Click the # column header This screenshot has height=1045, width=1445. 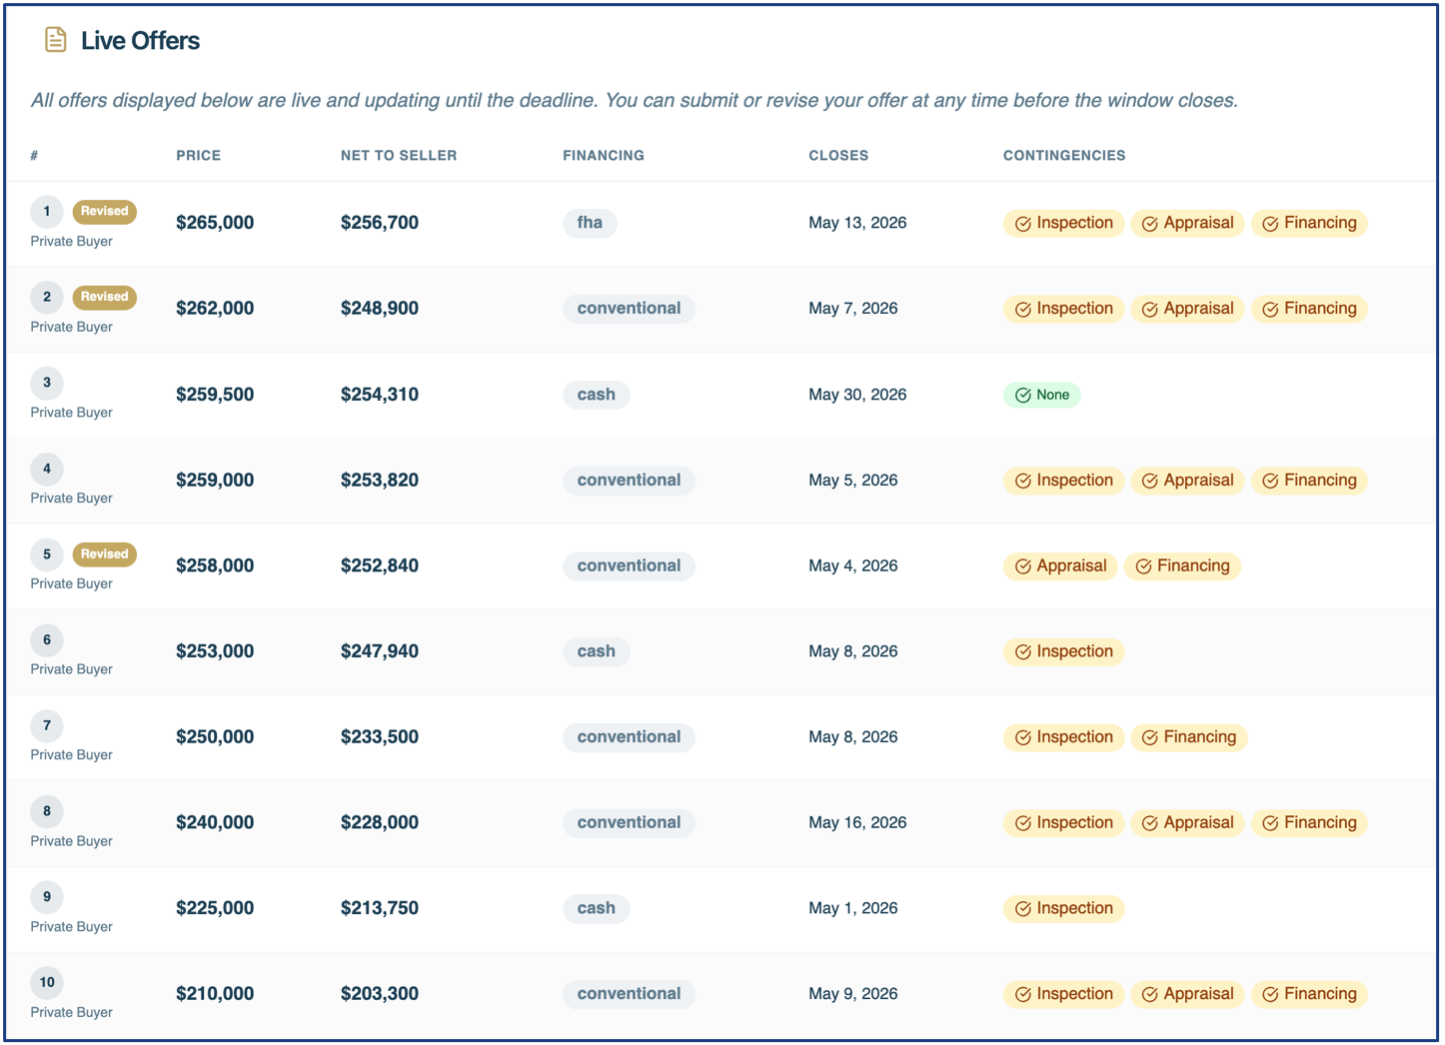(34, 155)
